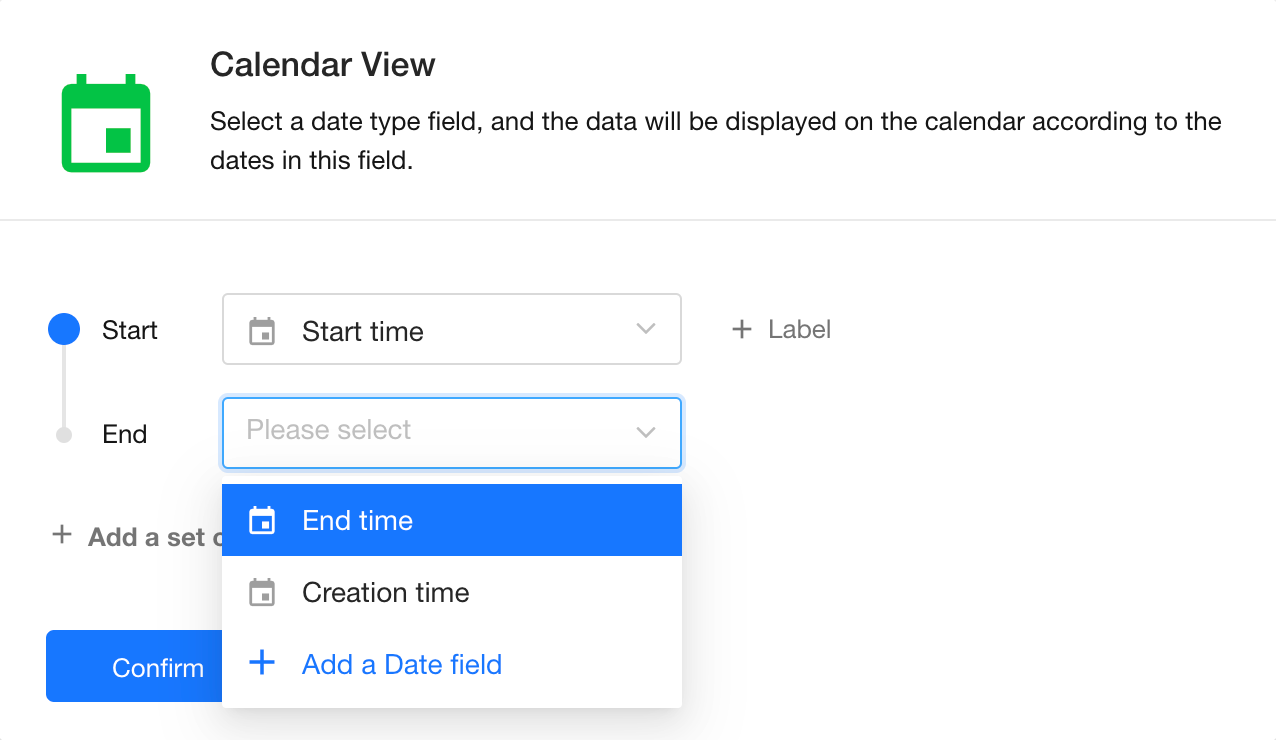1276x740 pixels.
Task: Click the calendar icon beside Creation time option
Action: pos(262,592)
